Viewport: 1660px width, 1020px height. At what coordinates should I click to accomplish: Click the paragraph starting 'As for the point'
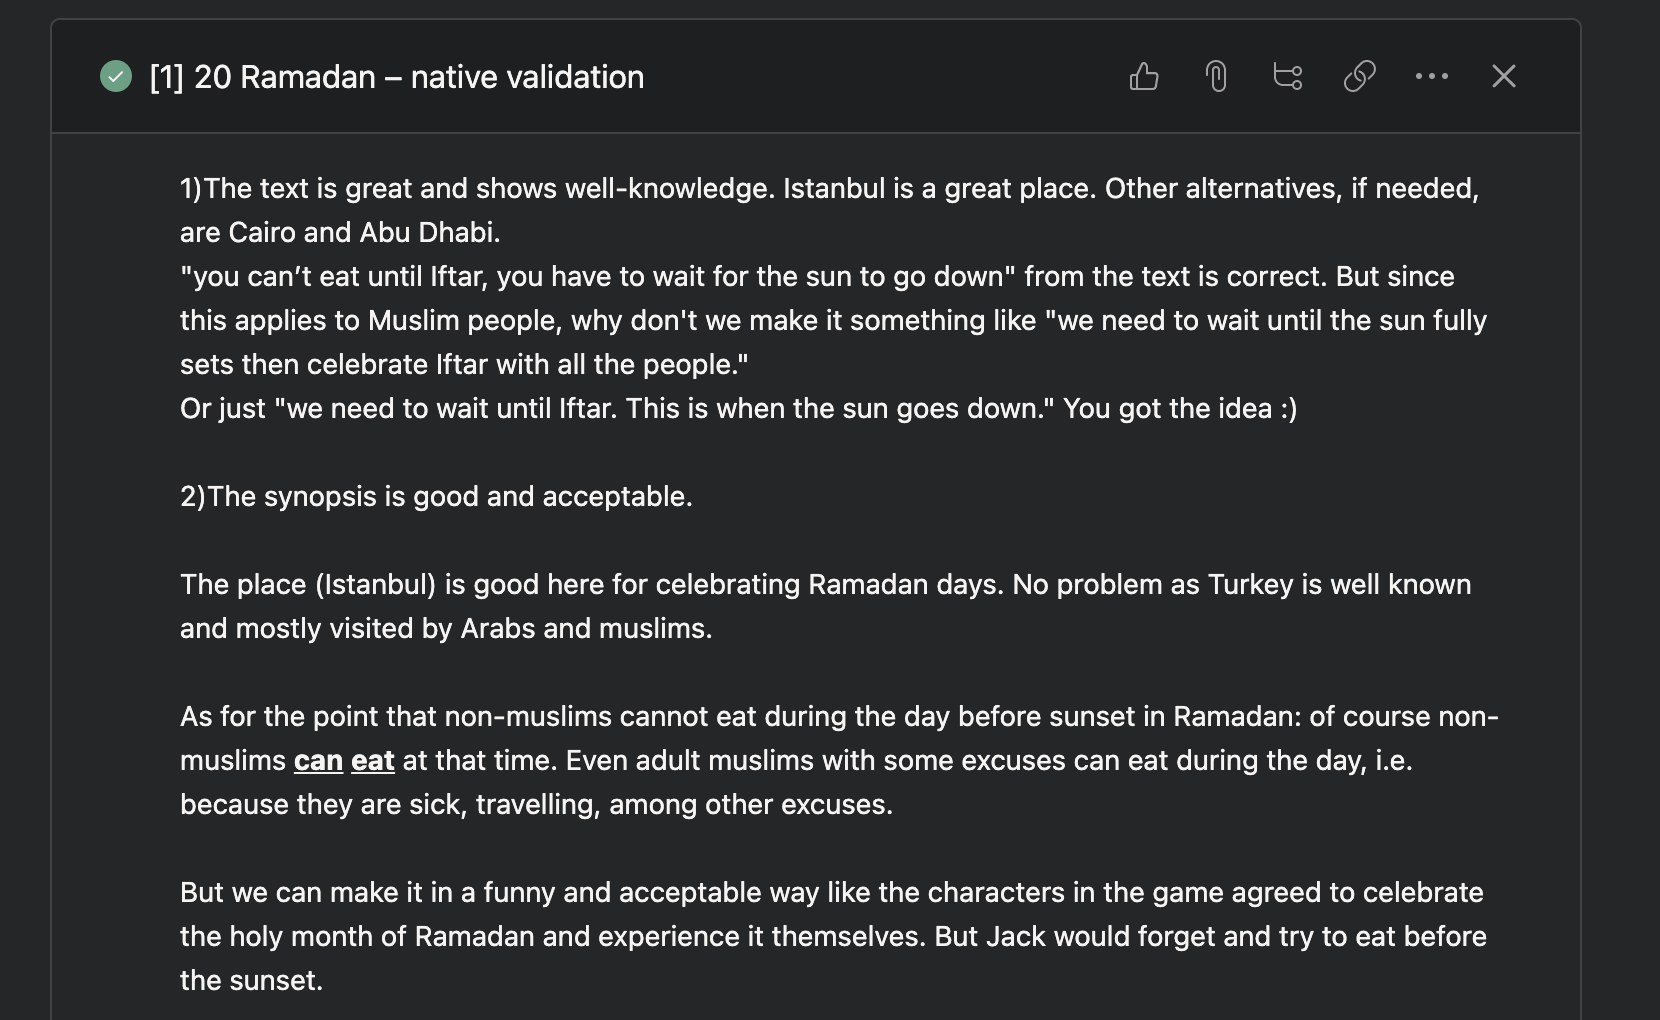tap(839, 760)
